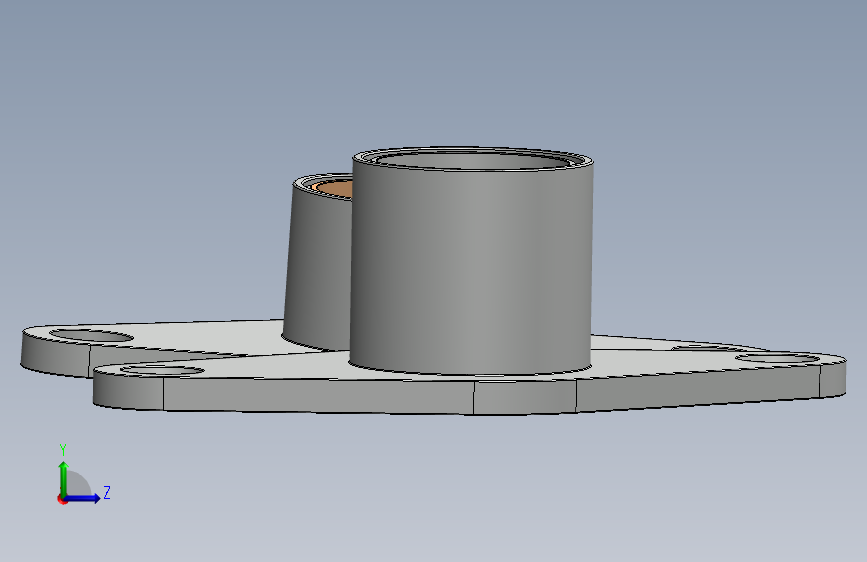The image size is (867, 562).
Task: Select the far-right mounting hole on the flange
Action: [777, 358]
